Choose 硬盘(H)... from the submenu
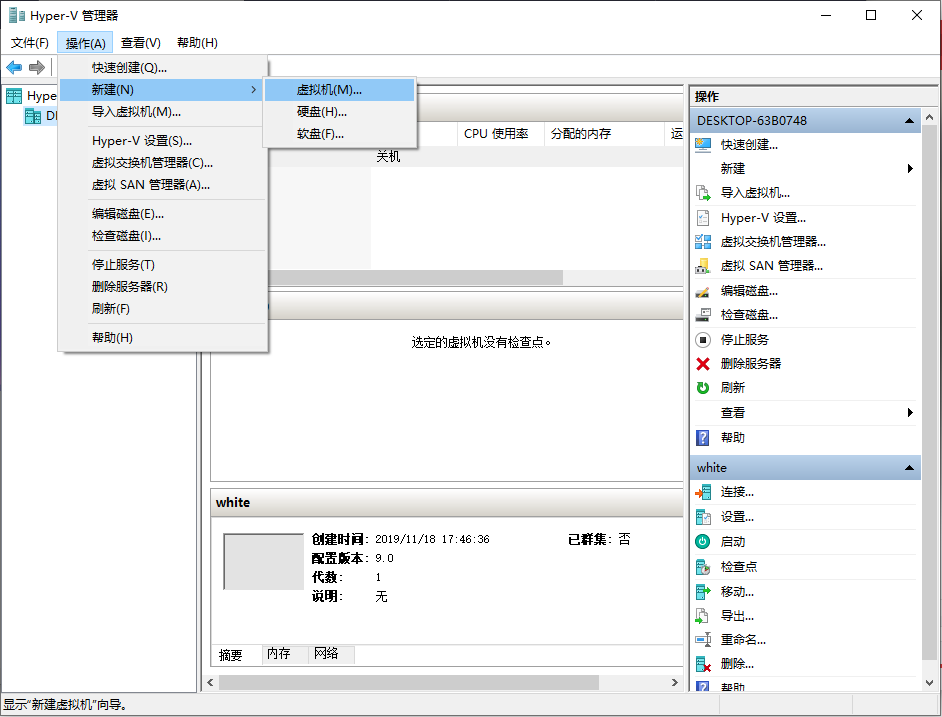 pos(339,112)
